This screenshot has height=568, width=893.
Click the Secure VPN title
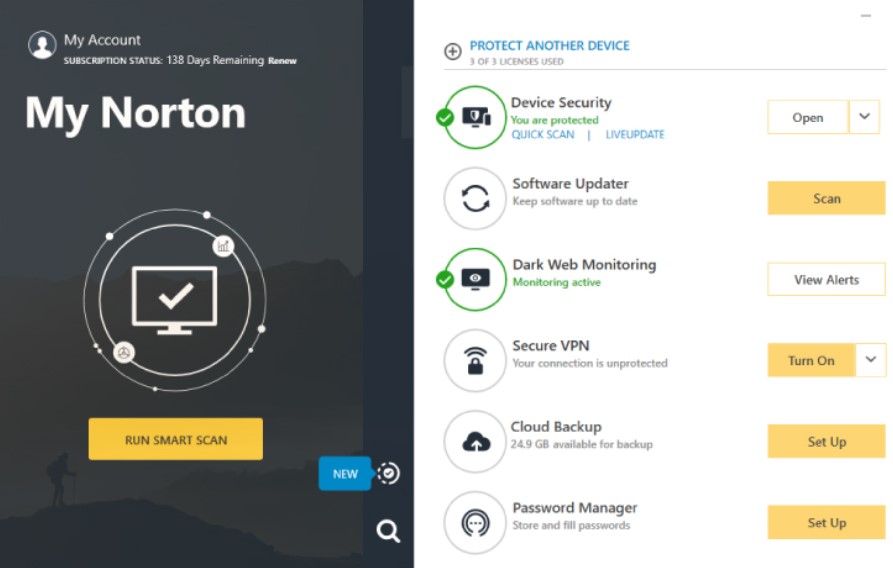(x=551, y=346)
